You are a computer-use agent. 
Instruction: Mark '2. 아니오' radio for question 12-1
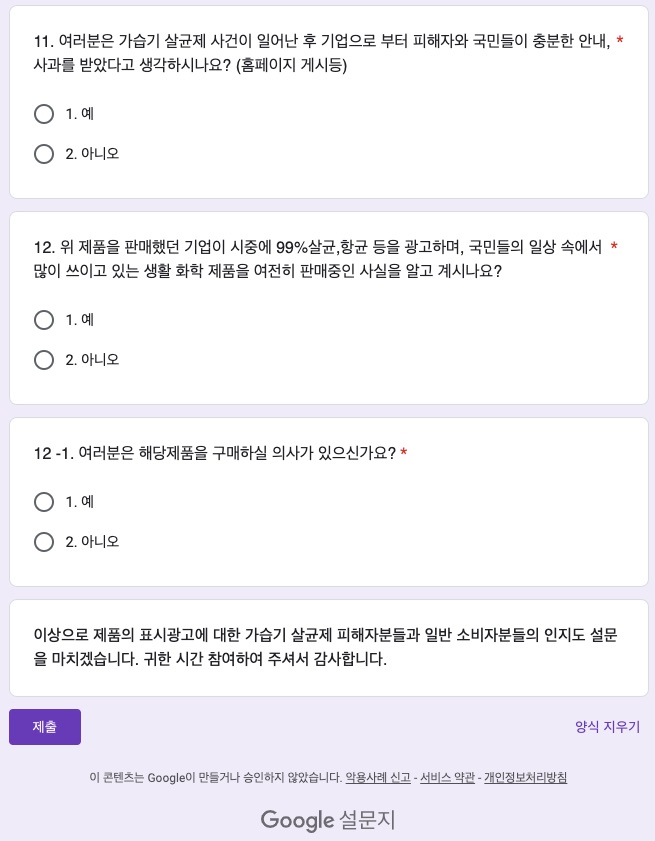point(44,542)
